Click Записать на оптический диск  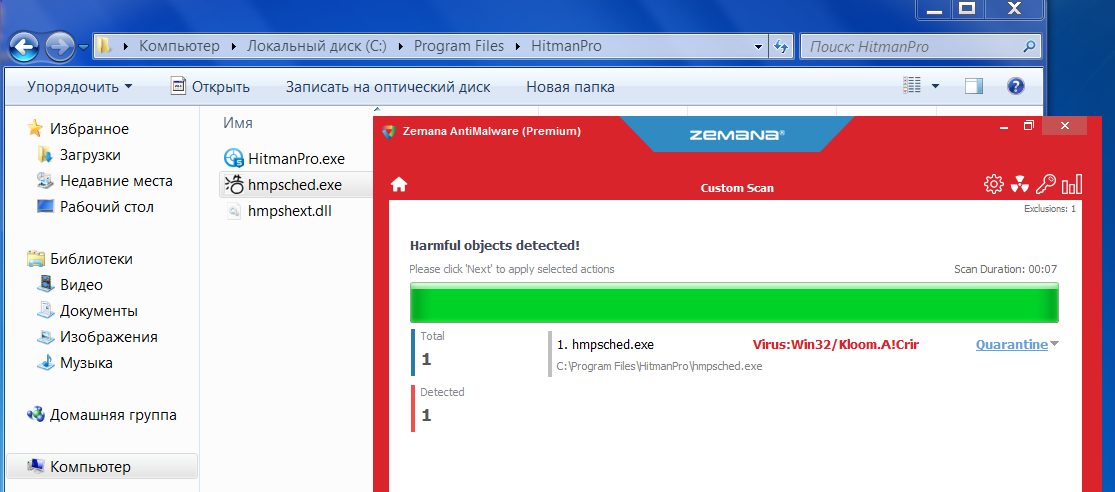coord(388,87)
